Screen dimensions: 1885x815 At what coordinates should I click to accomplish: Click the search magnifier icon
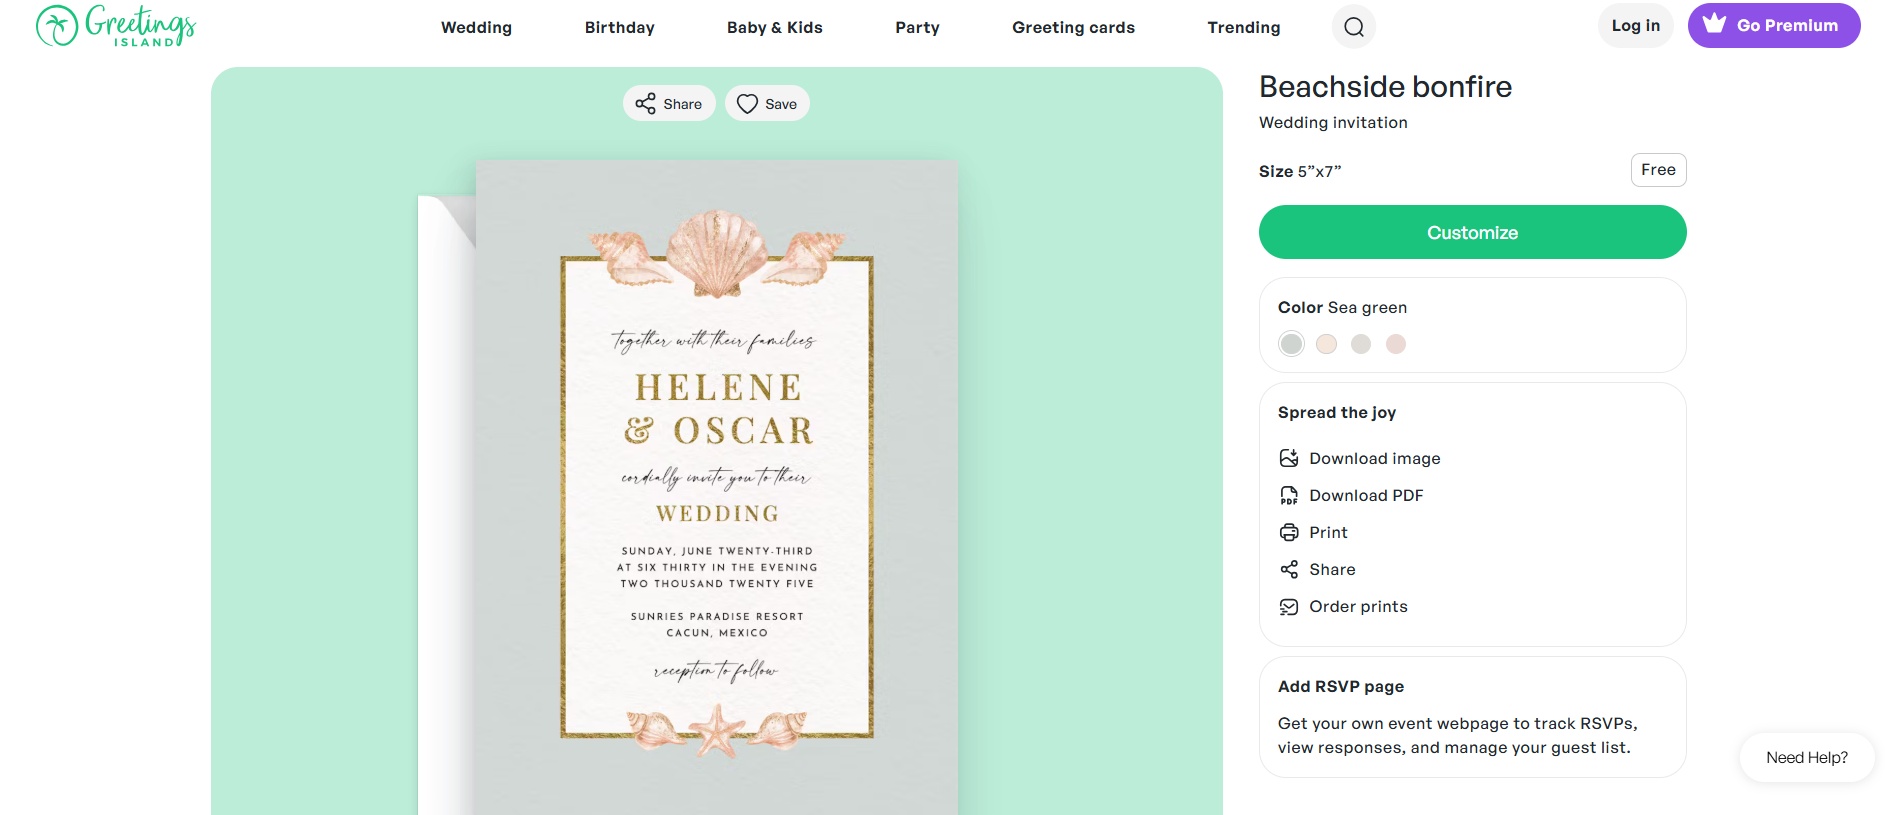(x=1353, y=27)
